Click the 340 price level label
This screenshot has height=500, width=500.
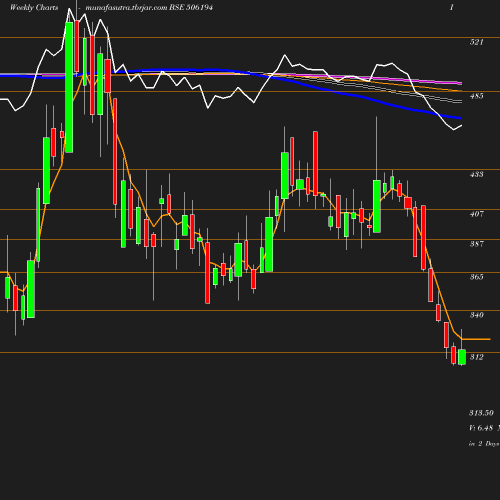[476, 315]
